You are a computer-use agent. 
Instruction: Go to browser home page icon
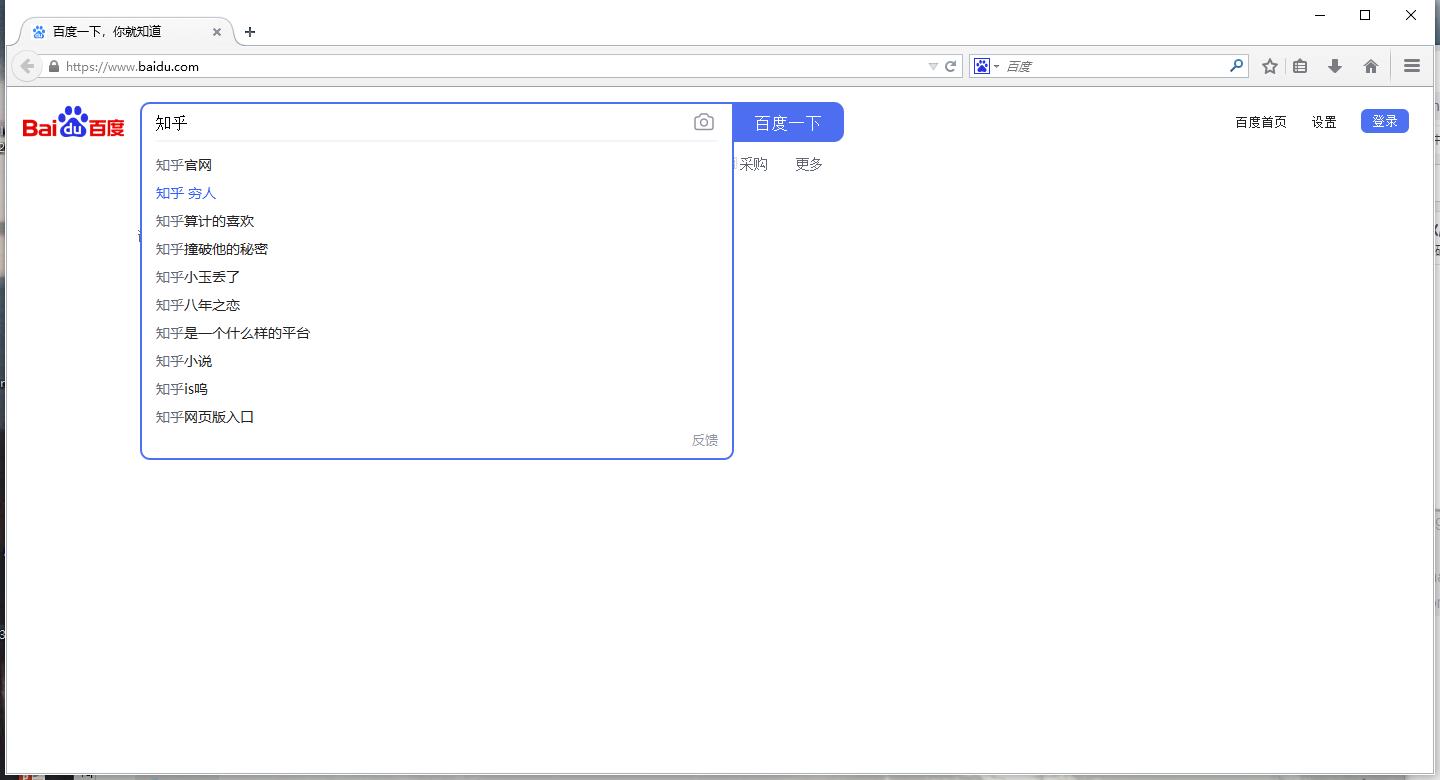1371,66
